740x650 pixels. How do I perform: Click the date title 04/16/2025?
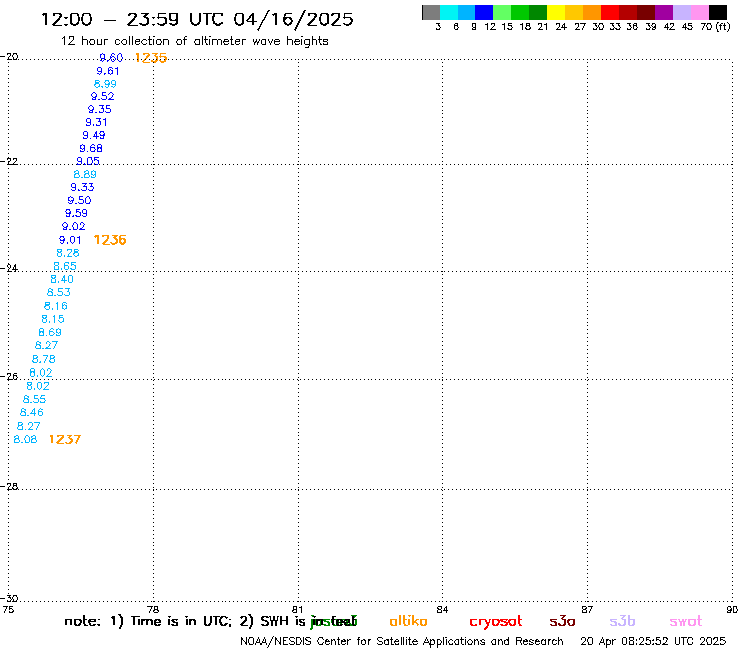(x=293, y=20)
